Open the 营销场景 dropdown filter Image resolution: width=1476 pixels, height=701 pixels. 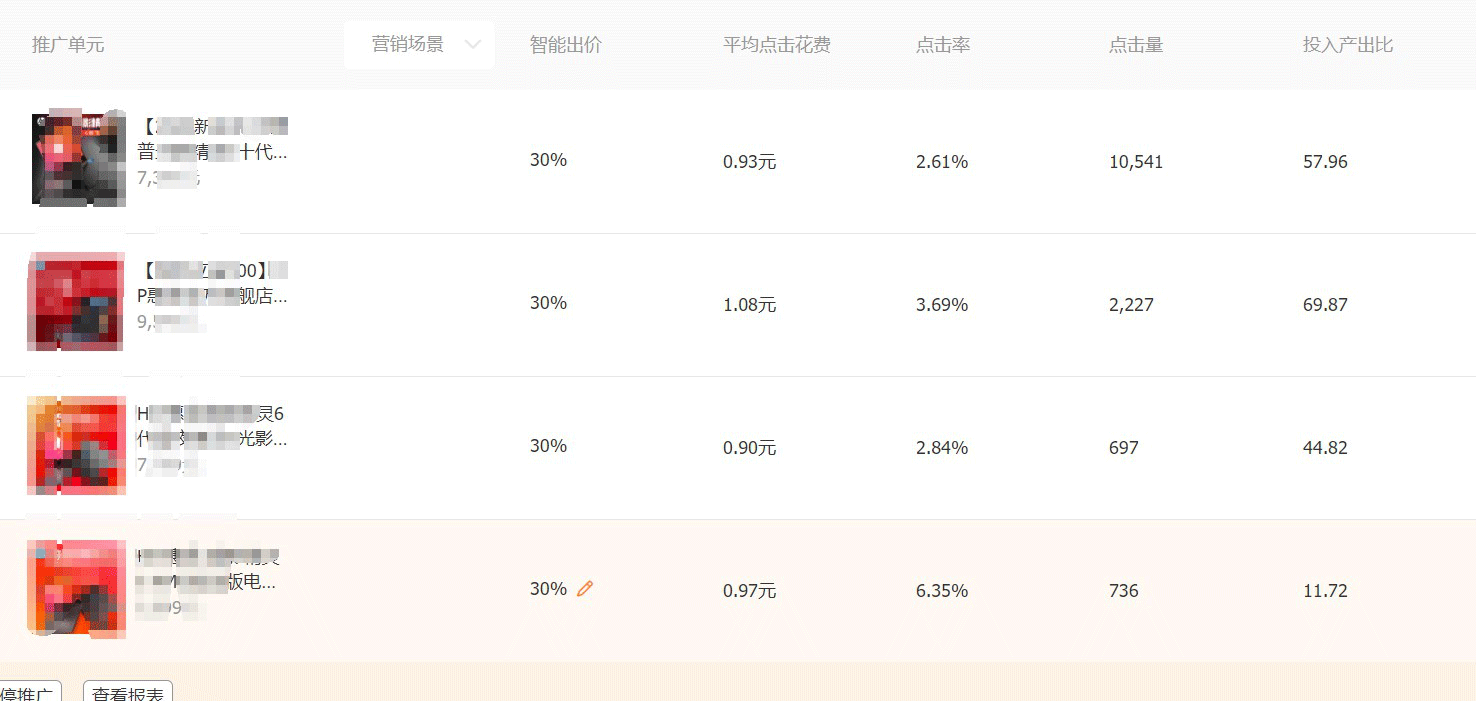[x=418, y=45]
